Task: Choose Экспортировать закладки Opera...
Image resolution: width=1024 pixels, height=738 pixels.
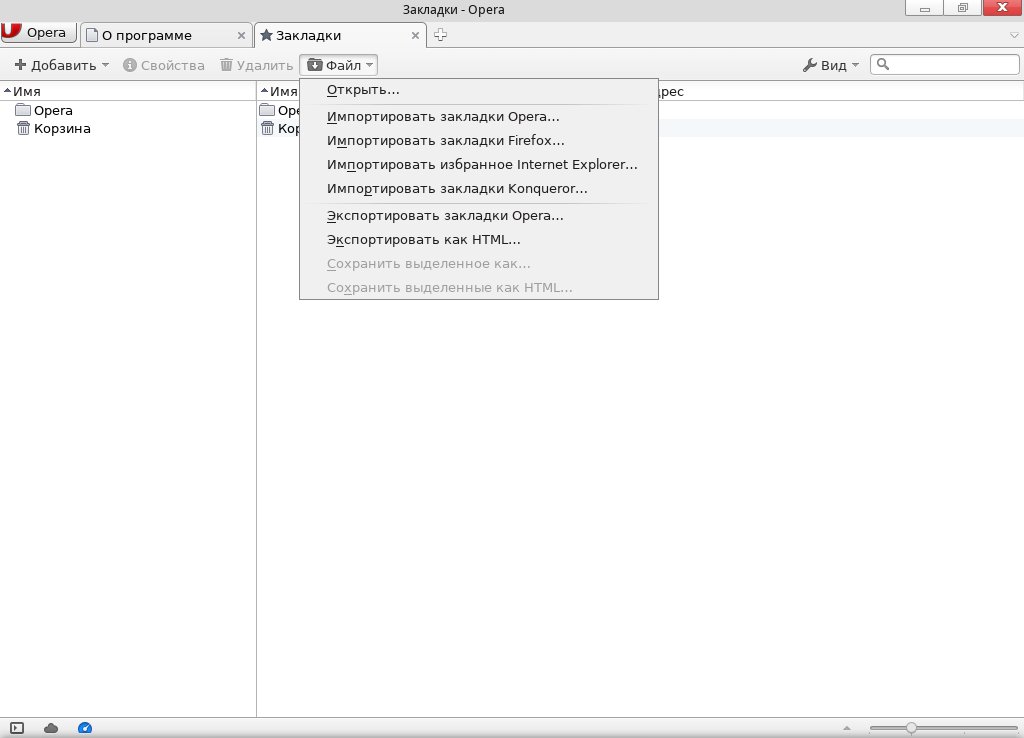Action: click(479, 216)
